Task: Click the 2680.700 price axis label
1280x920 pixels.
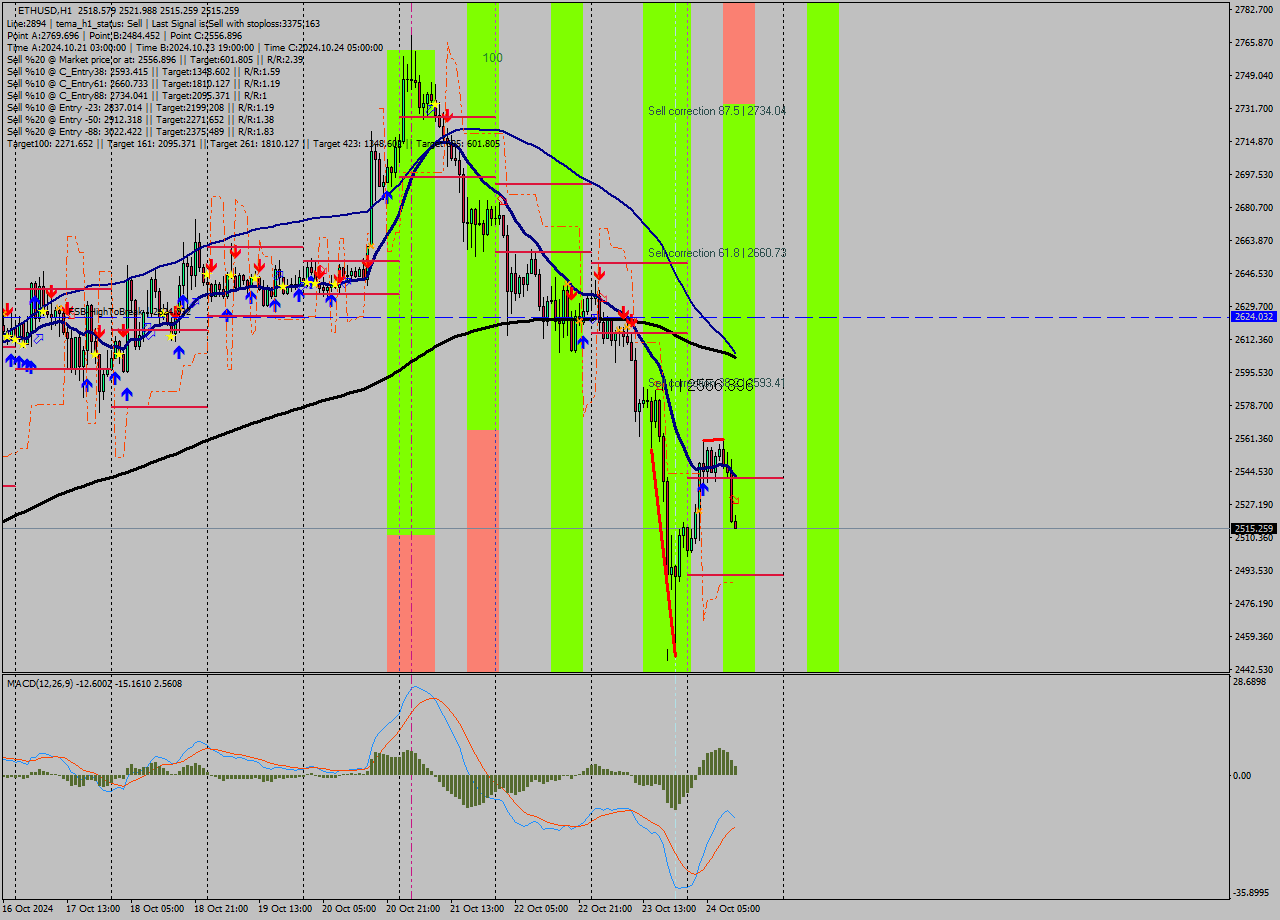Action: click(x=1254, y=207)
